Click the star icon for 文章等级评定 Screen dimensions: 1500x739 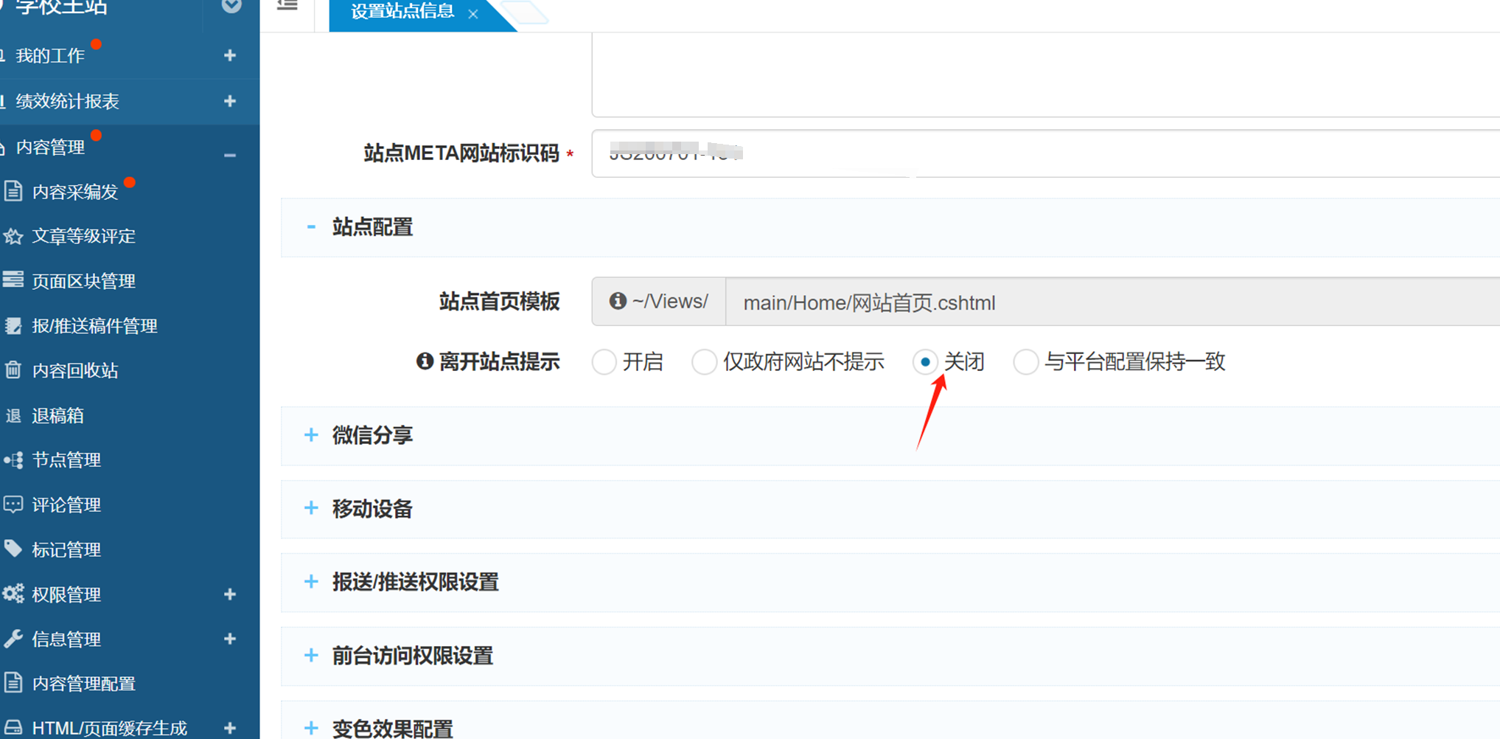[x=13, y=237]
